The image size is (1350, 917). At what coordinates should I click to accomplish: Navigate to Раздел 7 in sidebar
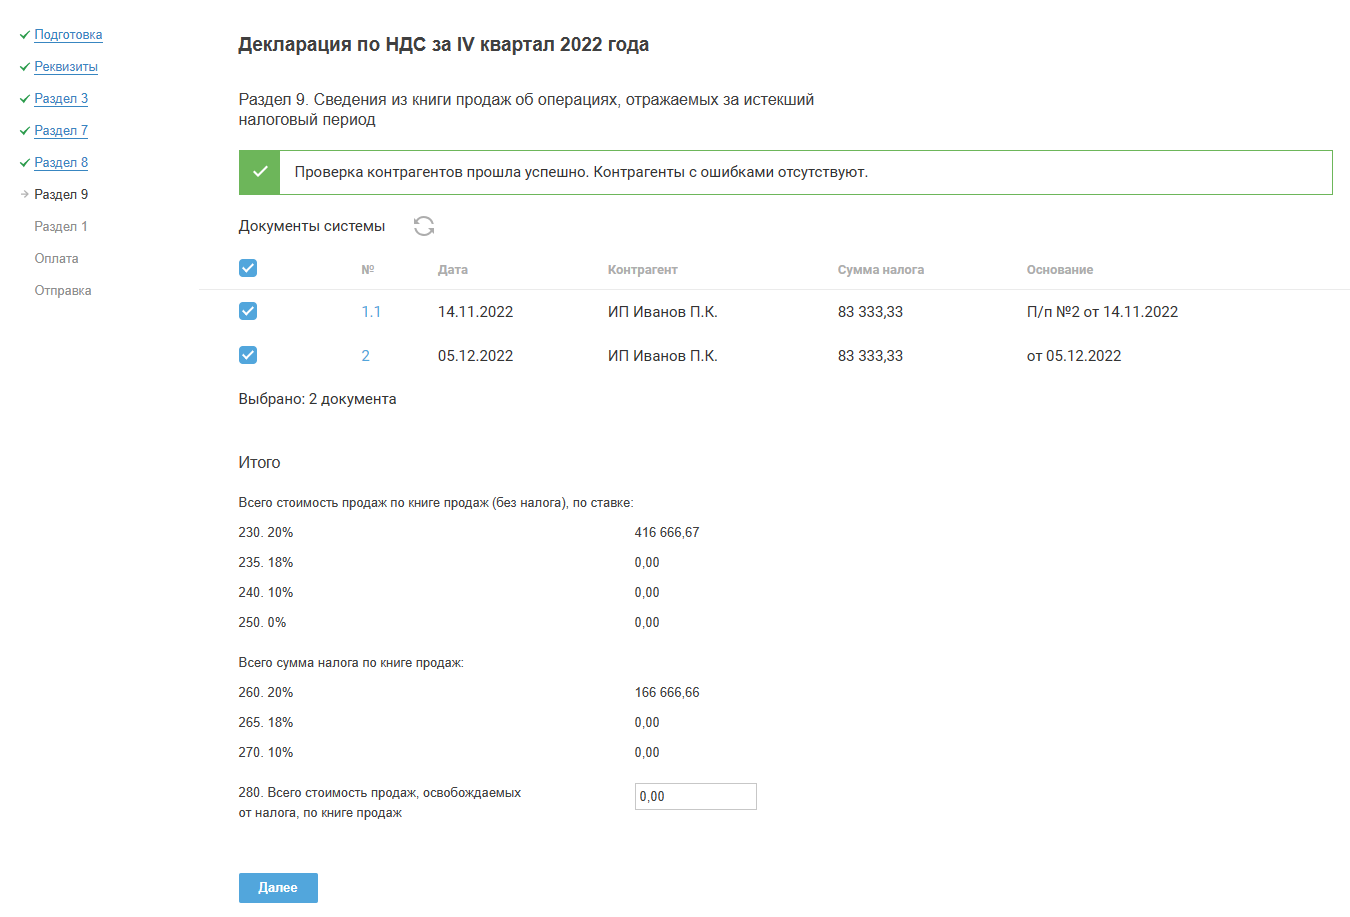pos(61,131)
